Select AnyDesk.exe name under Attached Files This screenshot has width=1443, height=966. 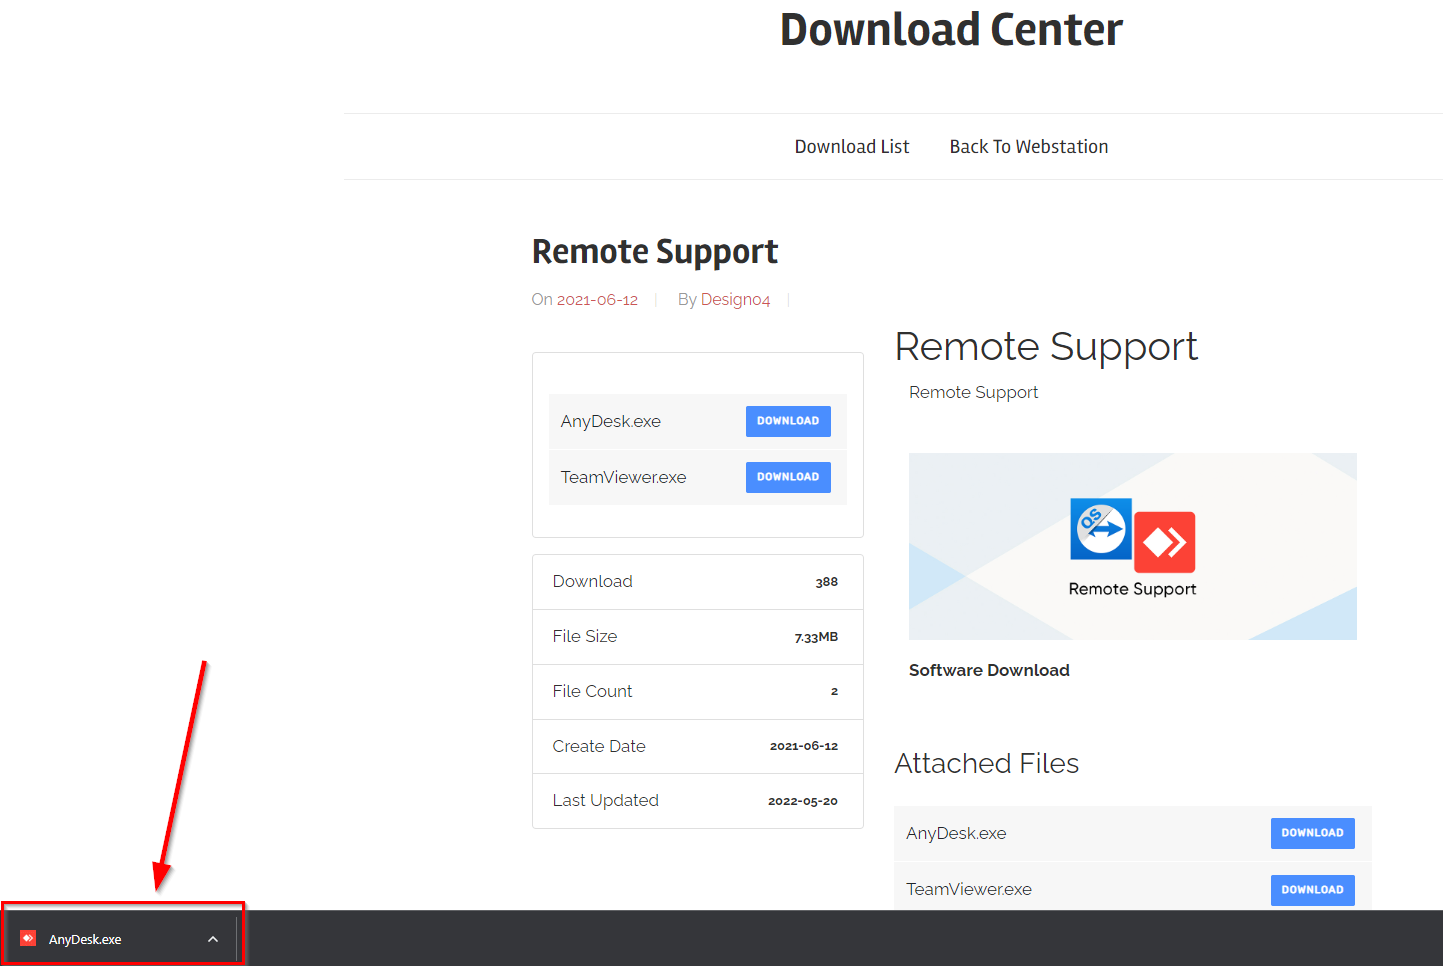(956, 833)
